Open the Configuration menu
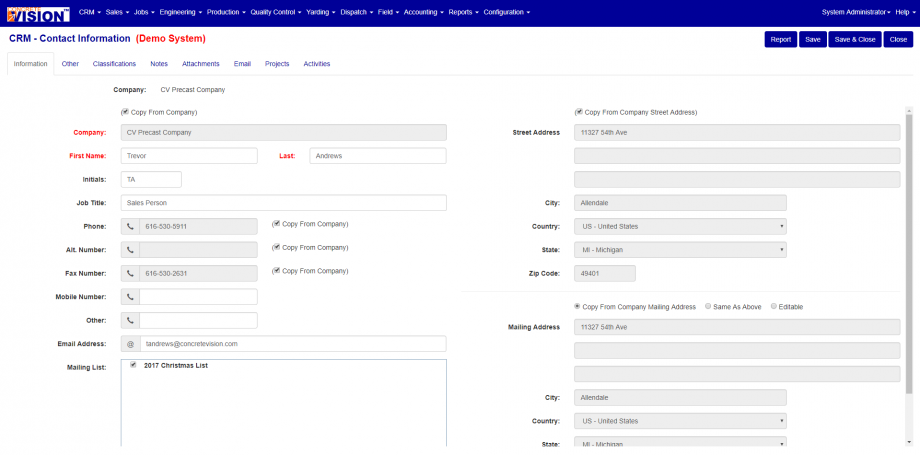 click(507, 12)
